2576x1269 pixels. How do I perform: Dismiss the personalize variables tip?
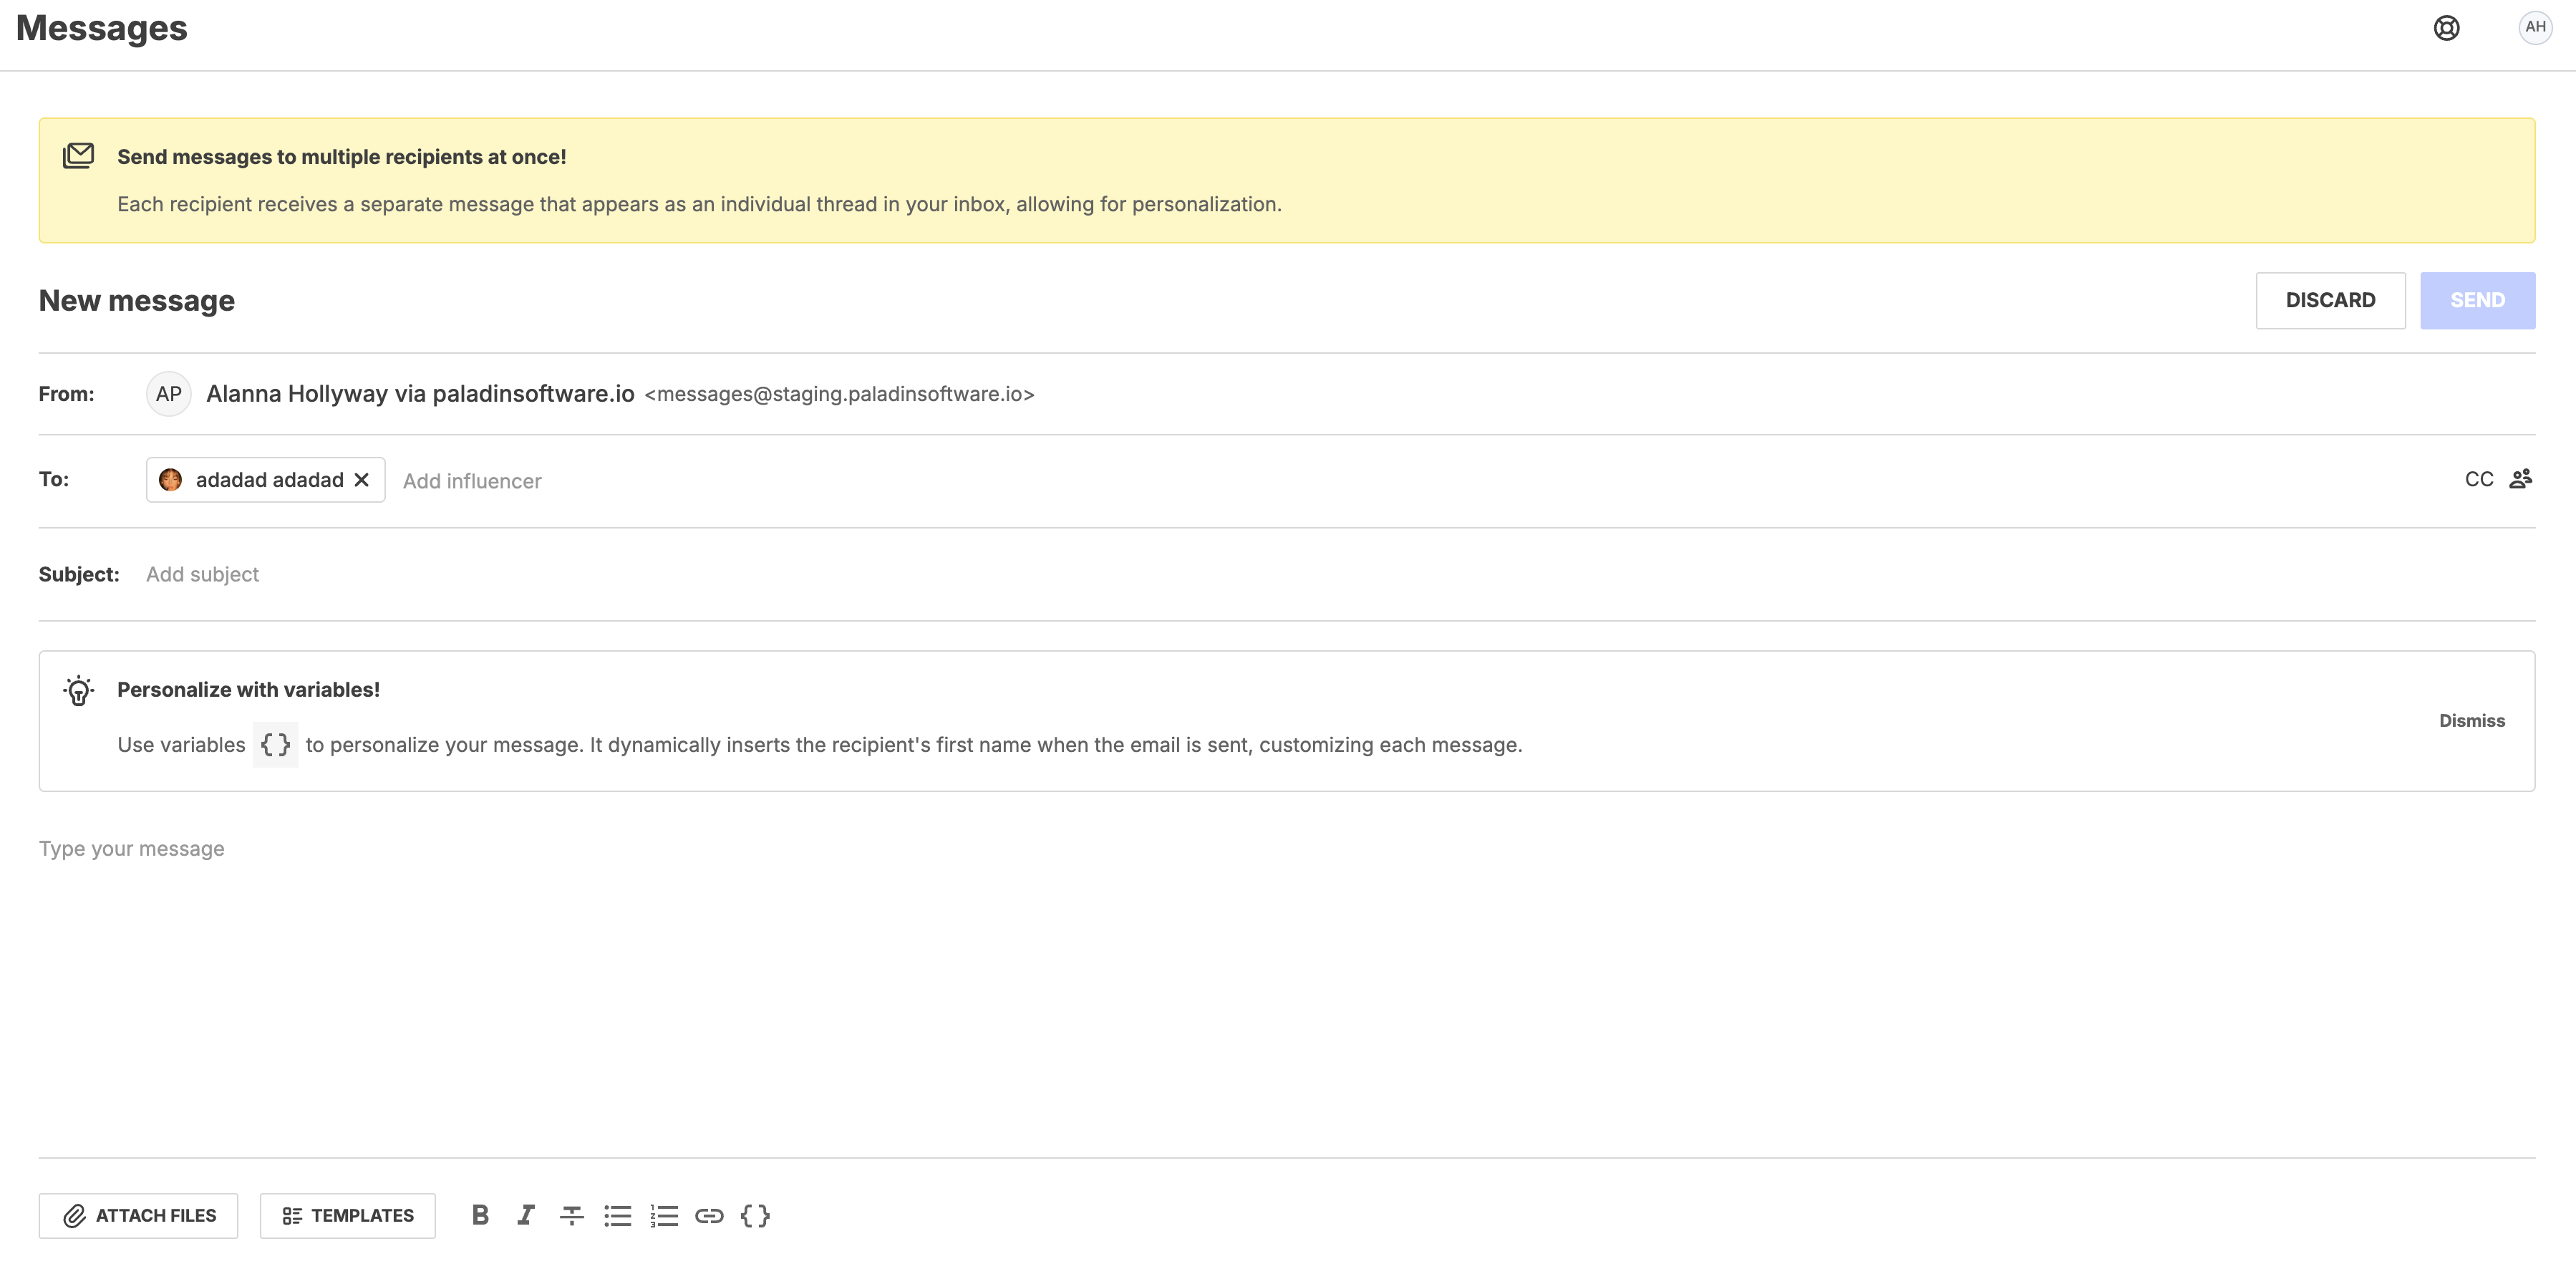[2471, 721]
